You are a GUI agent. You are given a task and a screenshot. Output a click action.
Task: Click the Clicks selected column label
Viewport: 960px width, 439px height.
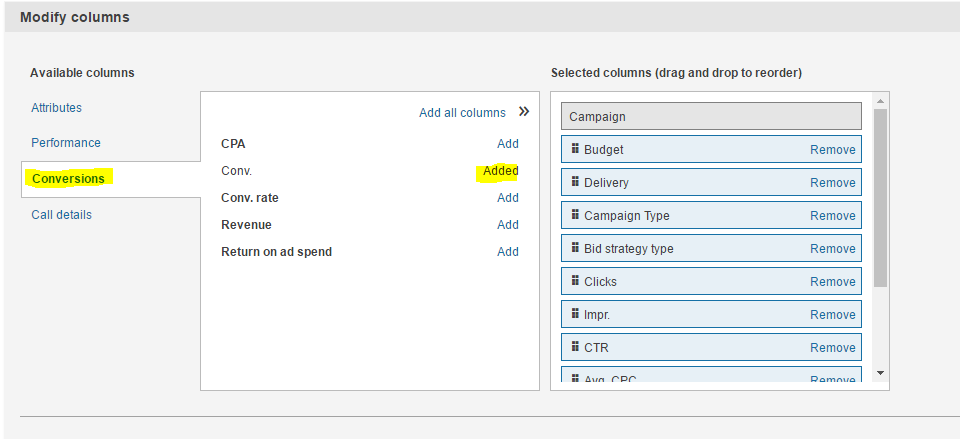[x=601, y=282]
